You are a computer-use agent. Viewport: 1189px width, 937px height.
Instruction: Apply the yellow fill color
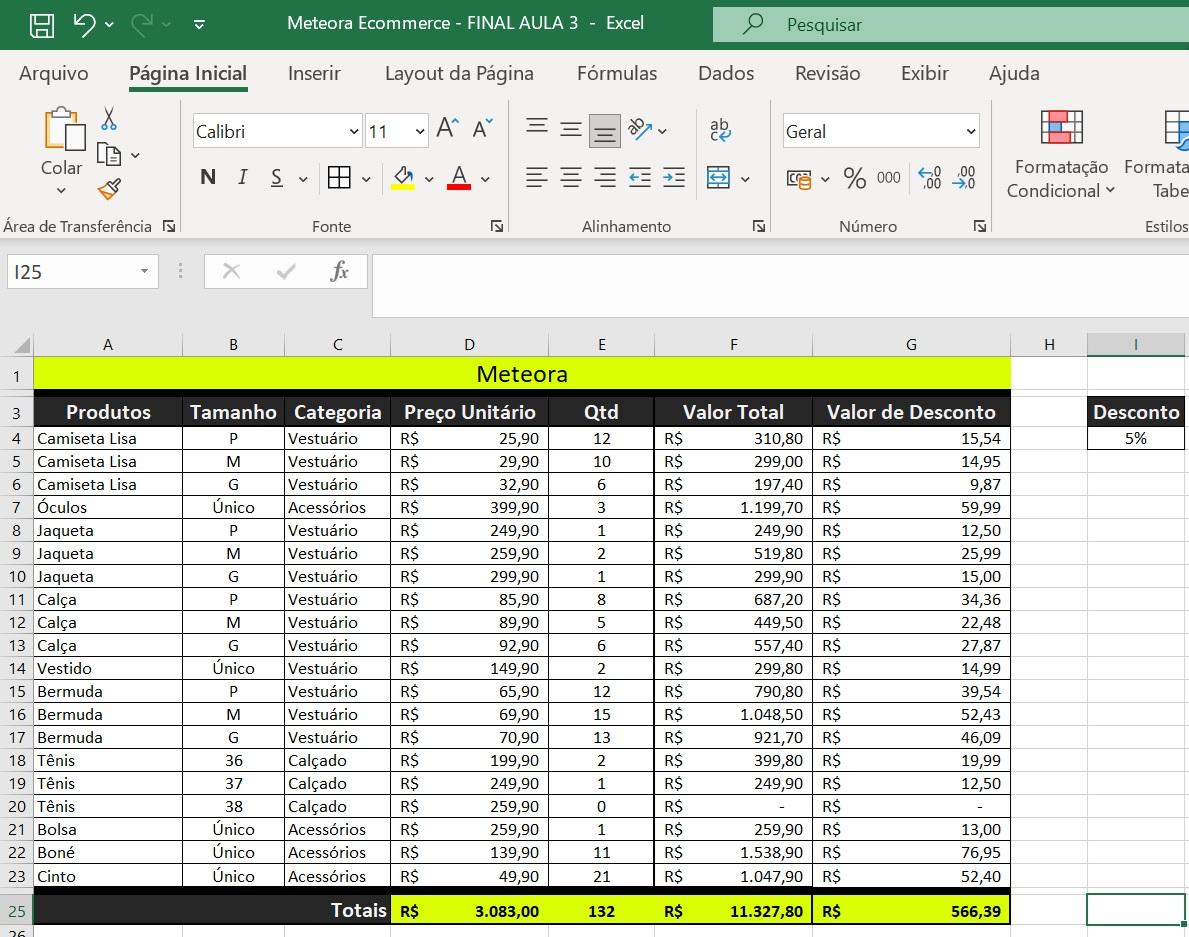(403, 178)
